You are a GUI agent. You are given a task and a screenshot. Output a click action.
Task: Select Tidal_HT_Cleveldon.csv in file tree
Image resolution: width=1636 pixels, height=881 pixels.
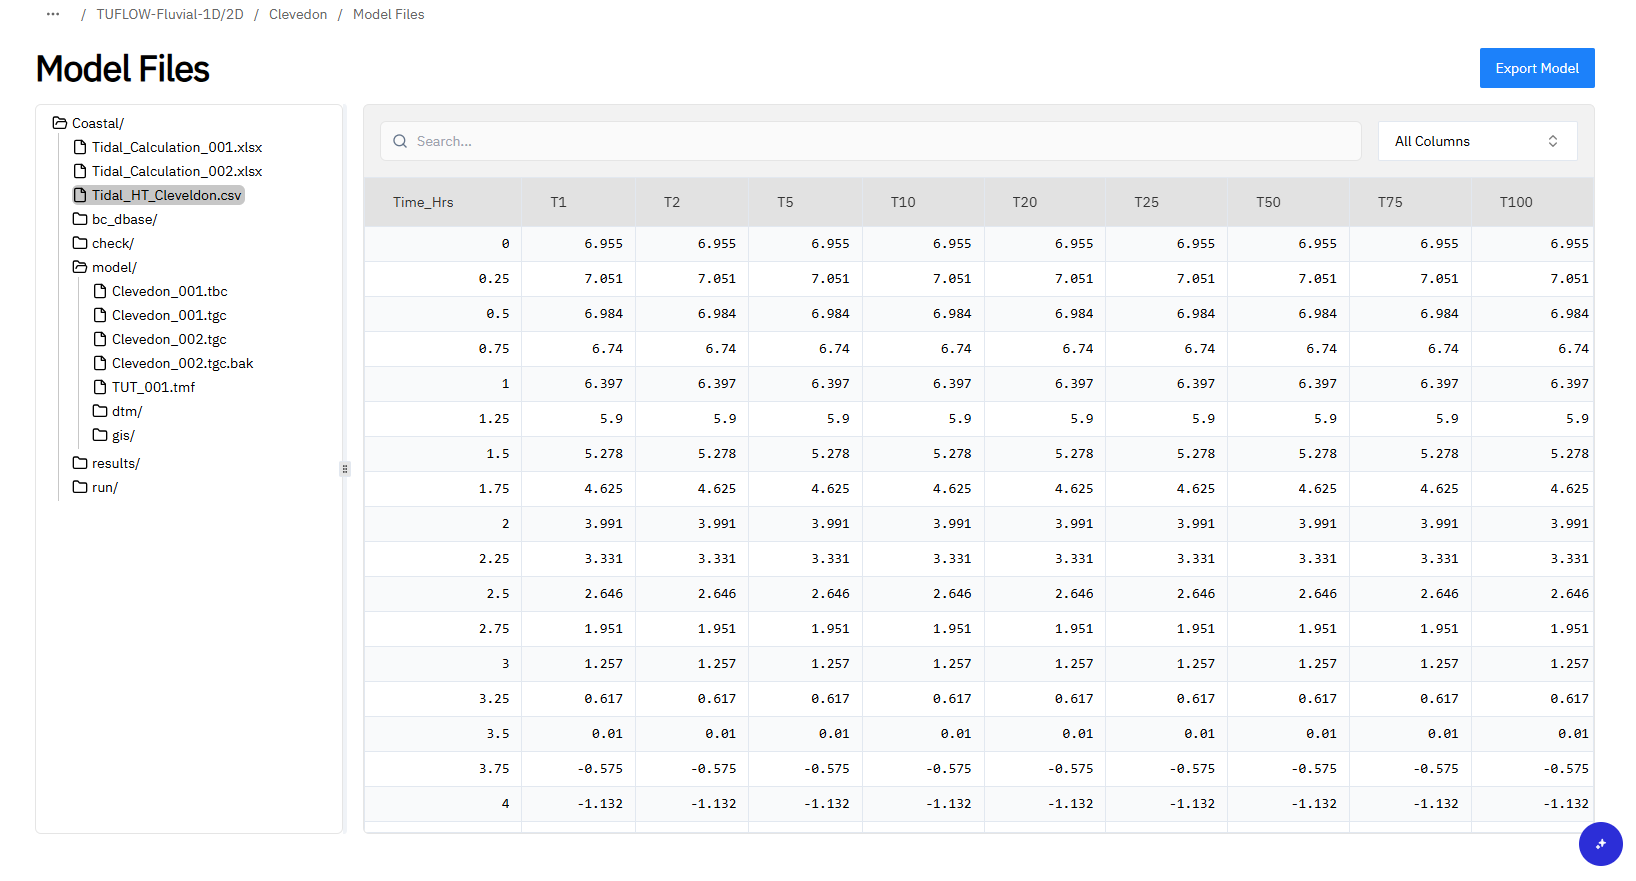158,195
